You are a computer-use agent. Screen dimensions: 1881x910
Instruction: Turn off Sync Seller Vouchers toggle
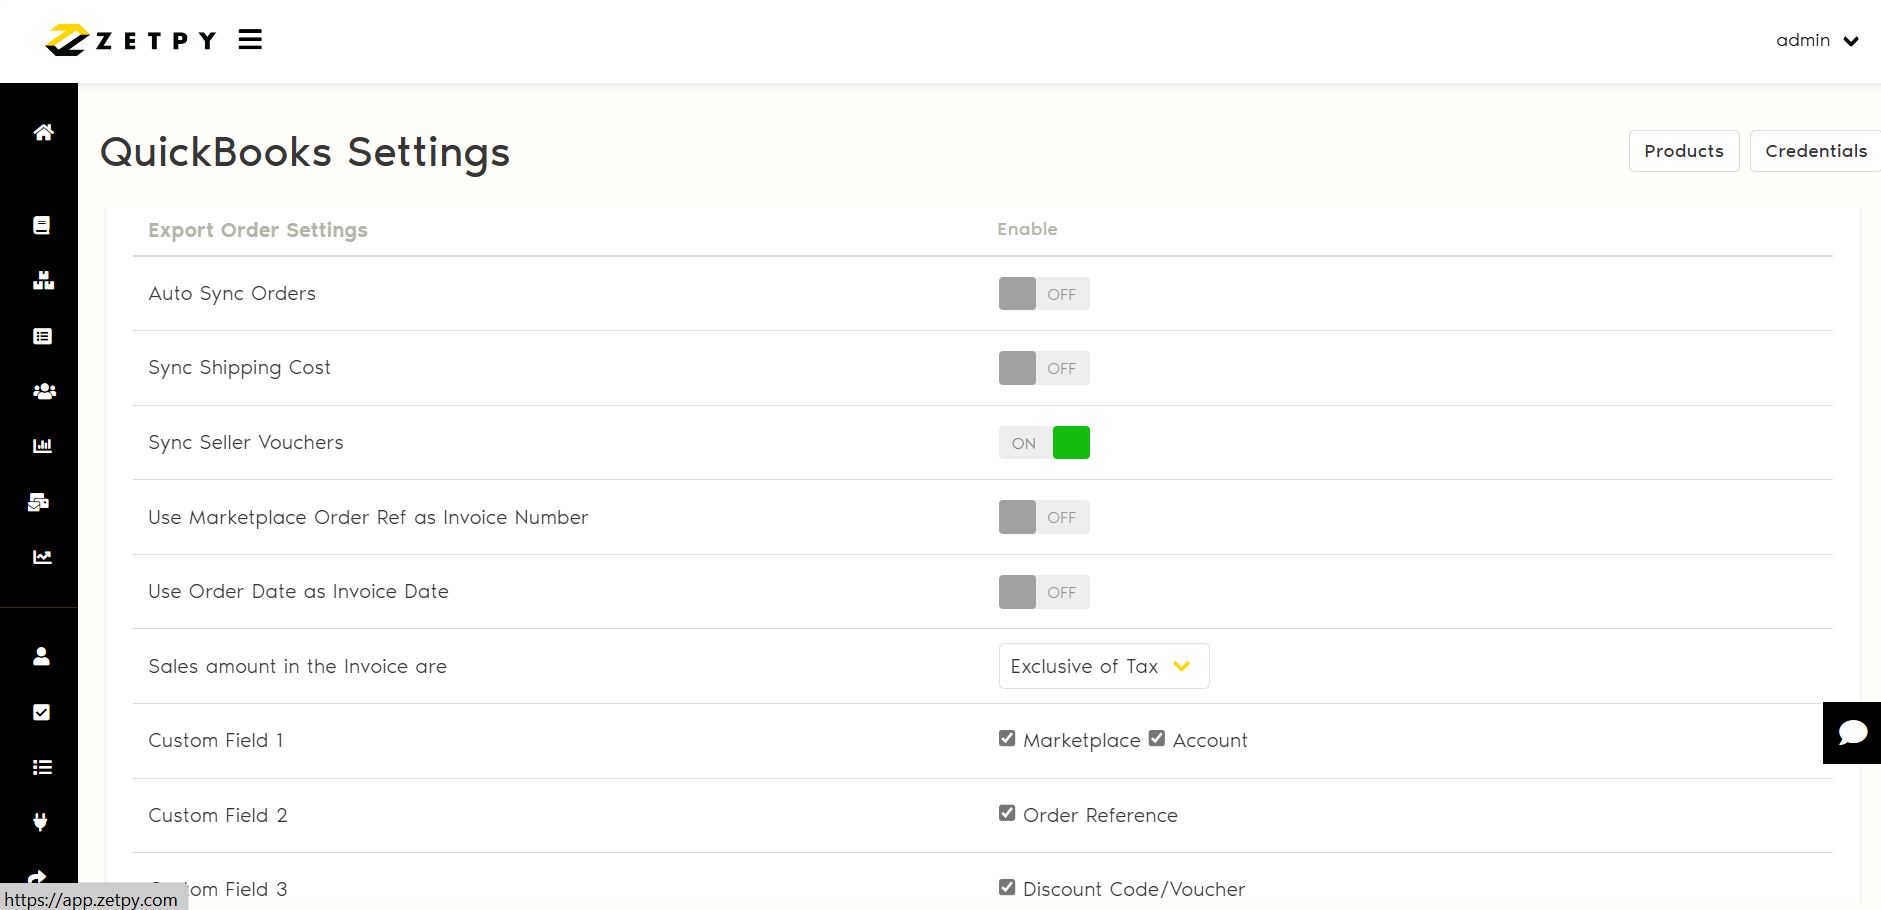[1043, 443]
